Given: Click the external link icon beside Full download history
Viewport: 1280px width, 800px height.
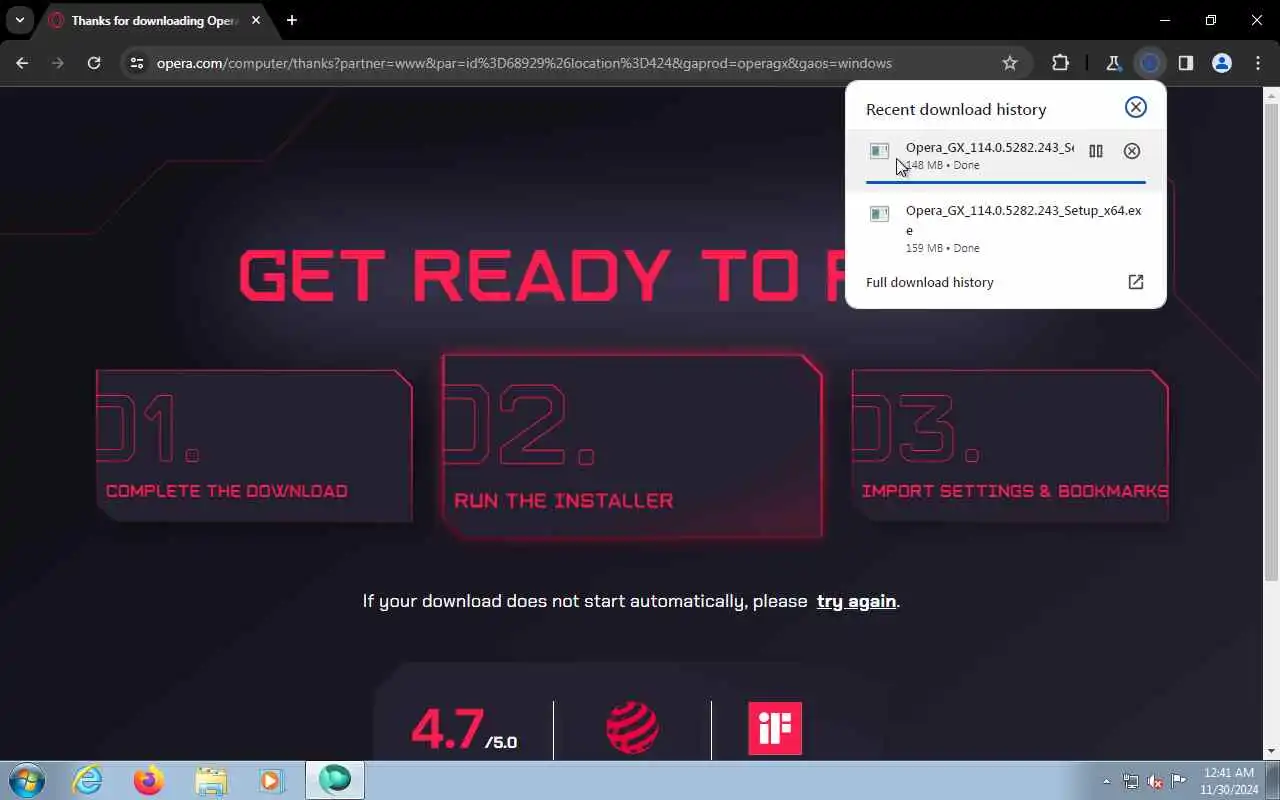Looking at the screenshot, I should 1135,282.
